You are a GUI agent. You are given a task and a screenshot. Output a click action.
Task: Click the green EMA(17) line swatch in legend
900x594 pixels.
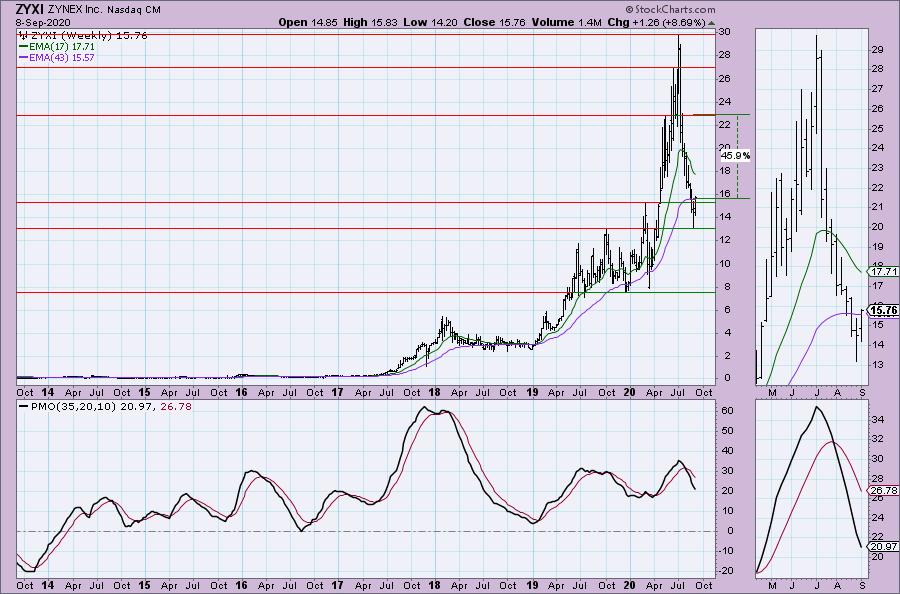coord(24,46)
